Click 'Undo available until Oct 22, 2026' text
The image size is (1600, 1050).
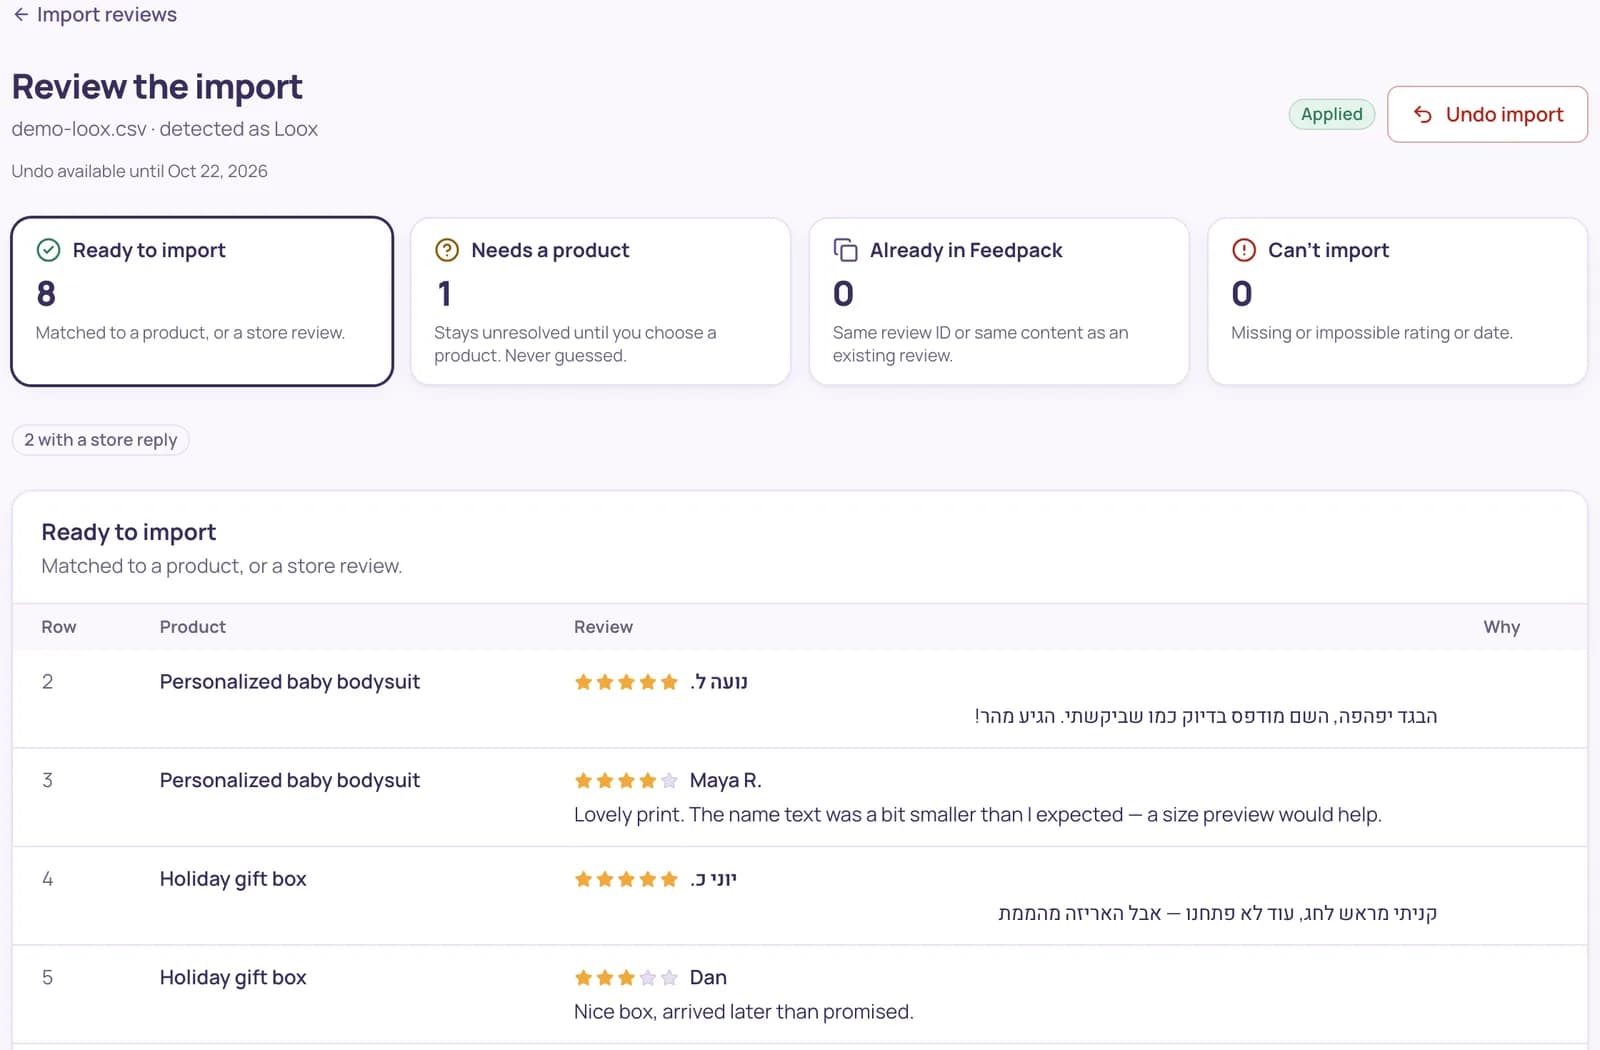tap(140, 171)
